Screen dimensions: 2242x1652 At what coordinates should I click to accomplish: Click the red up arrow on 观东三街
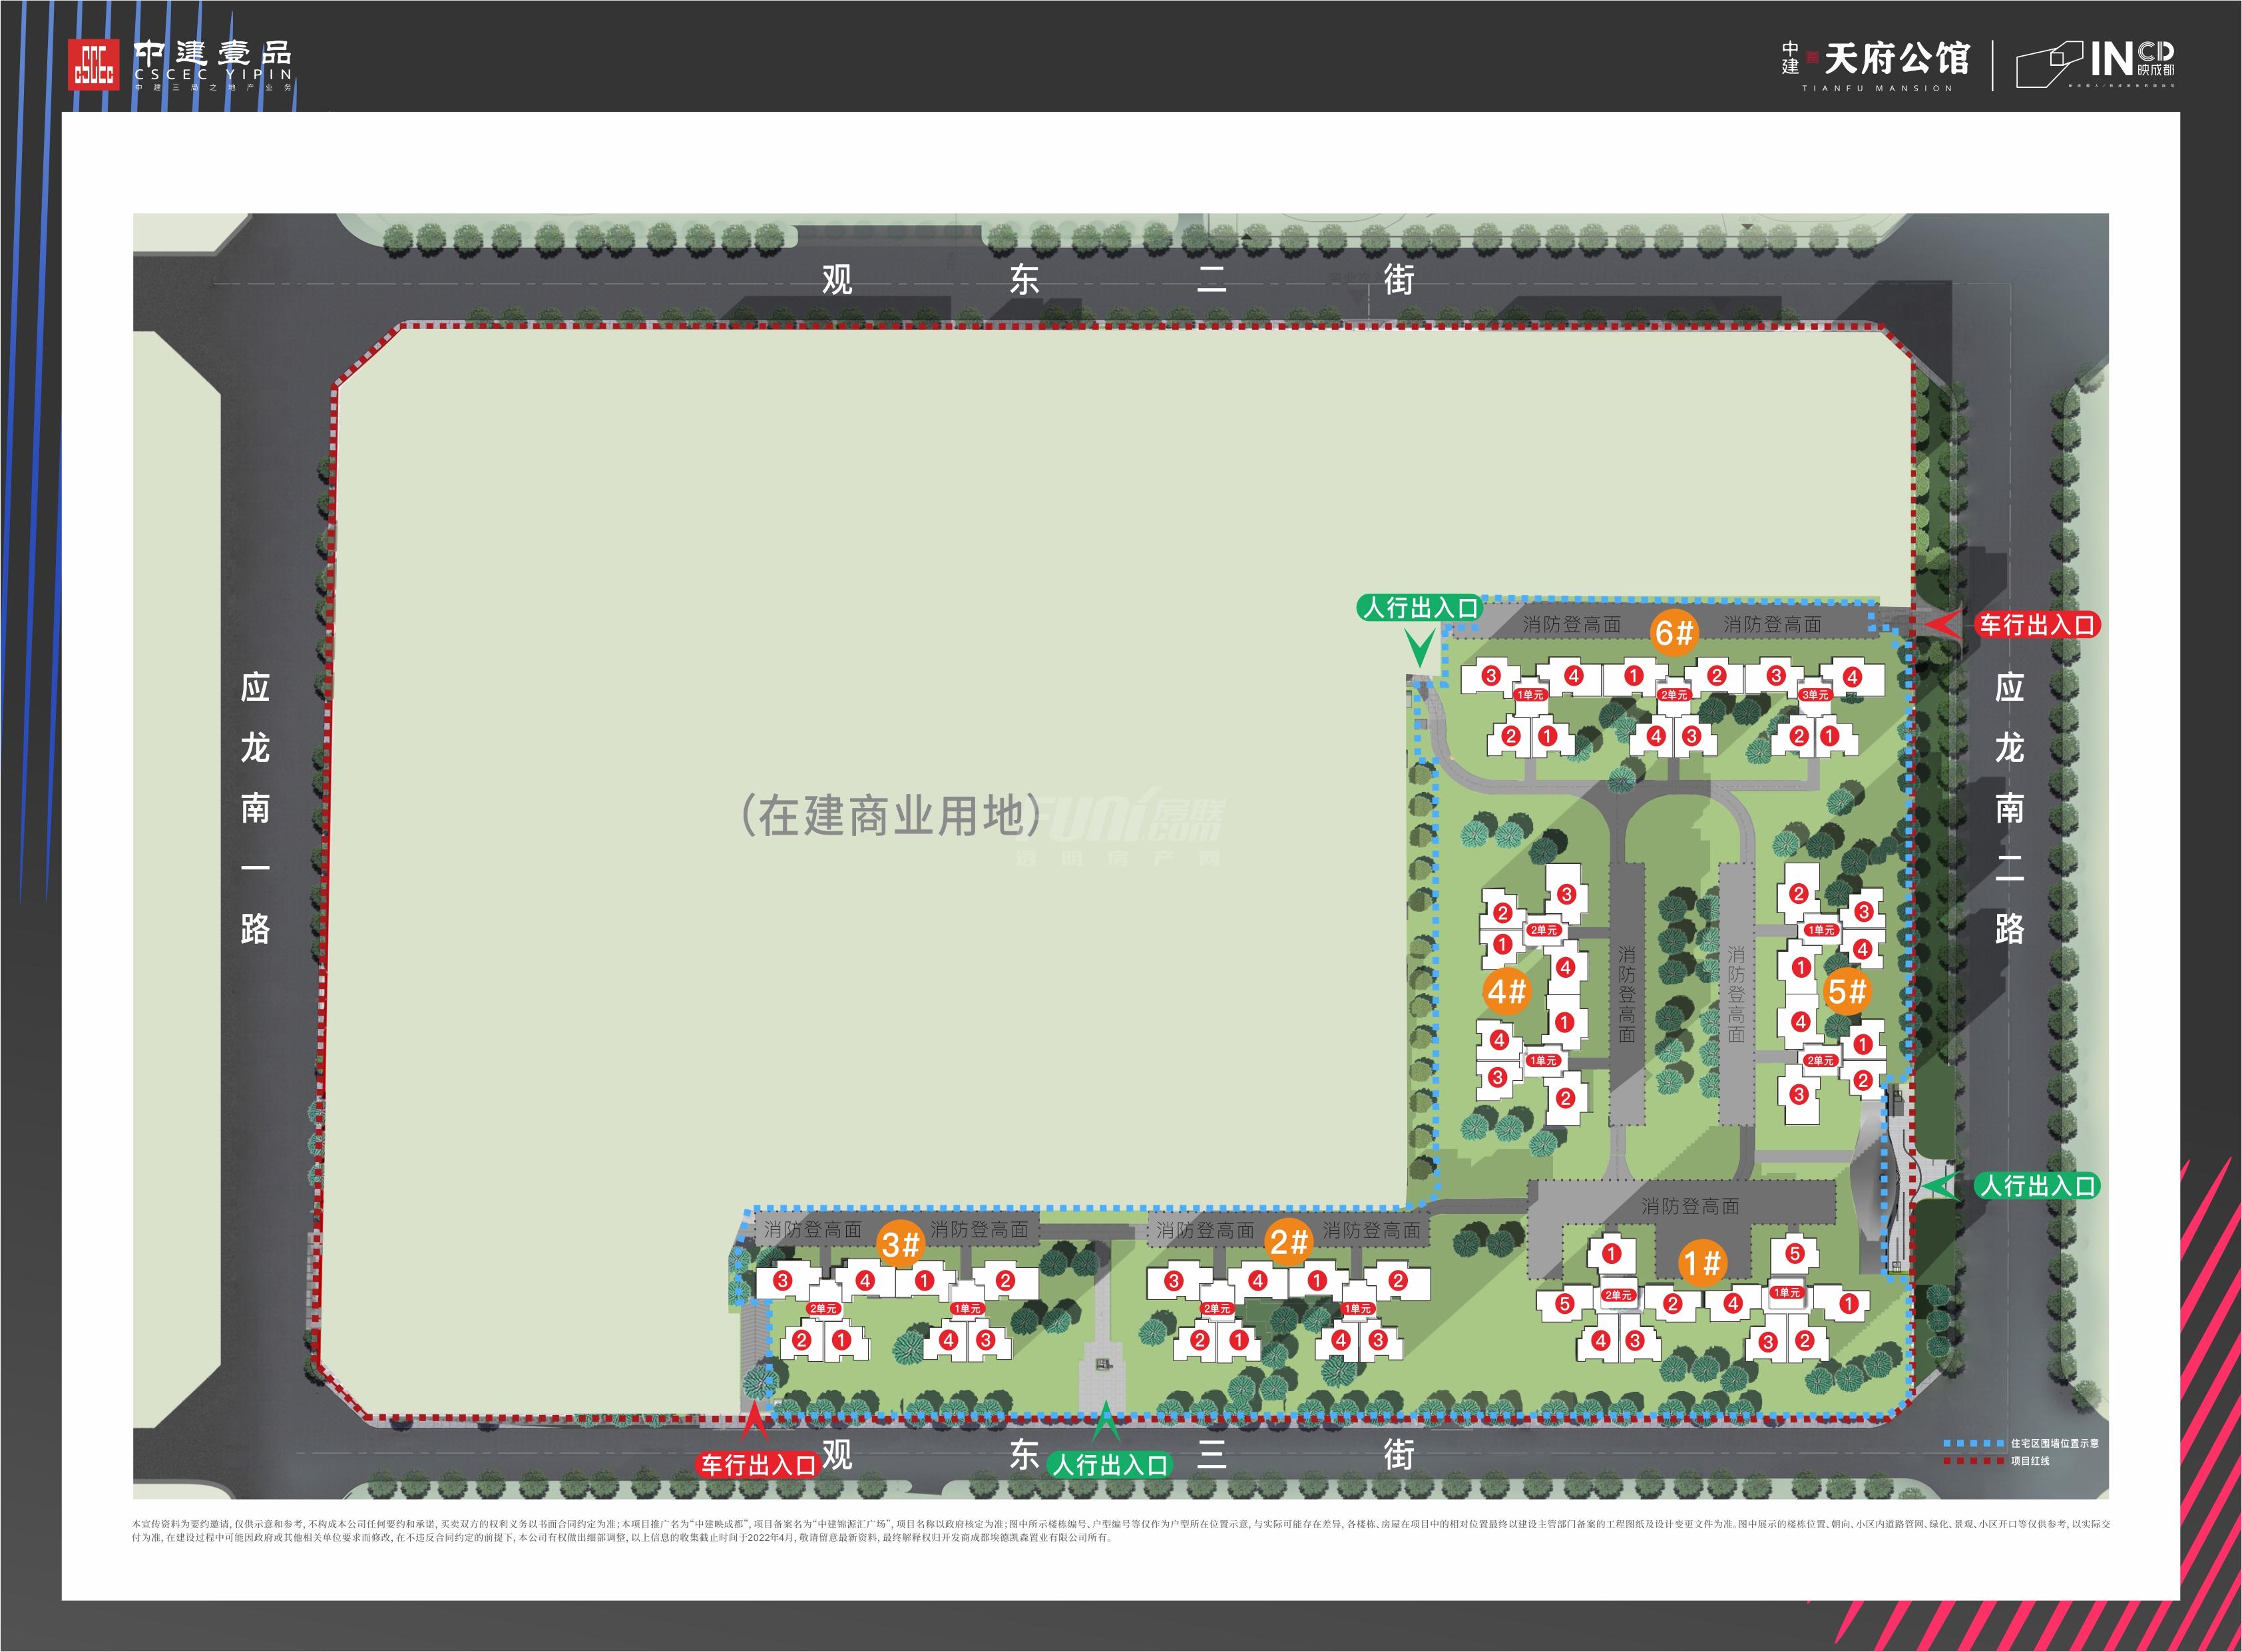755,1422
